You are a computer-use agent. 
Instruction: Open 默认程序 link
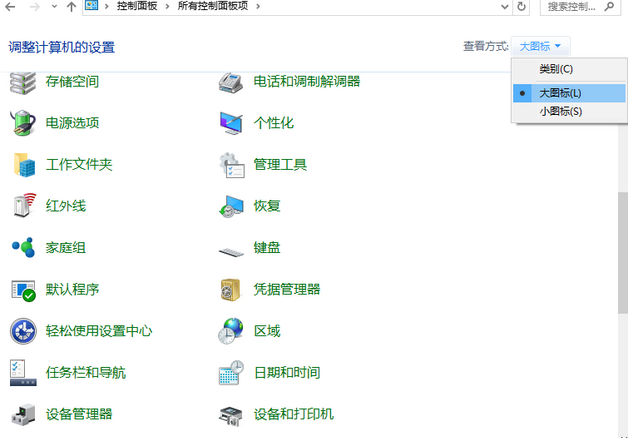click(x=72, y=289)
